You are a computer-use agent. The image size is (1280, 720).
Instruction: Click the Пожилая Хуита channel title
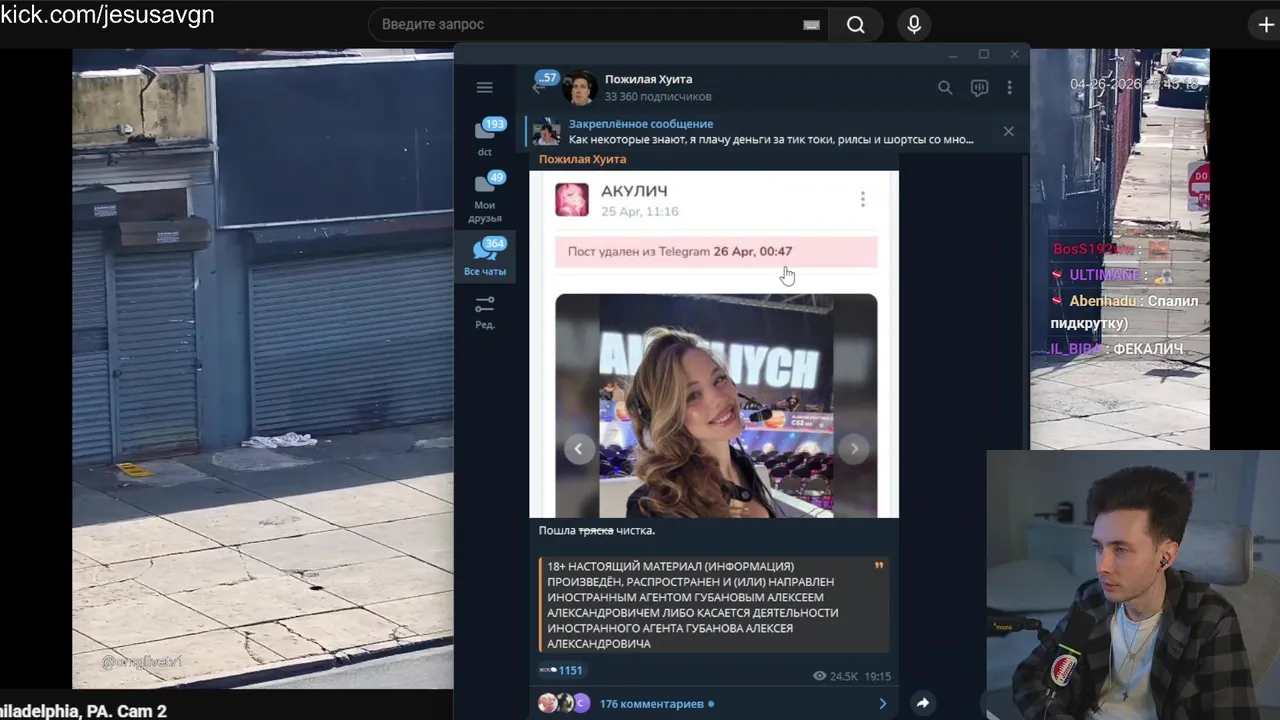click(648, 79)
